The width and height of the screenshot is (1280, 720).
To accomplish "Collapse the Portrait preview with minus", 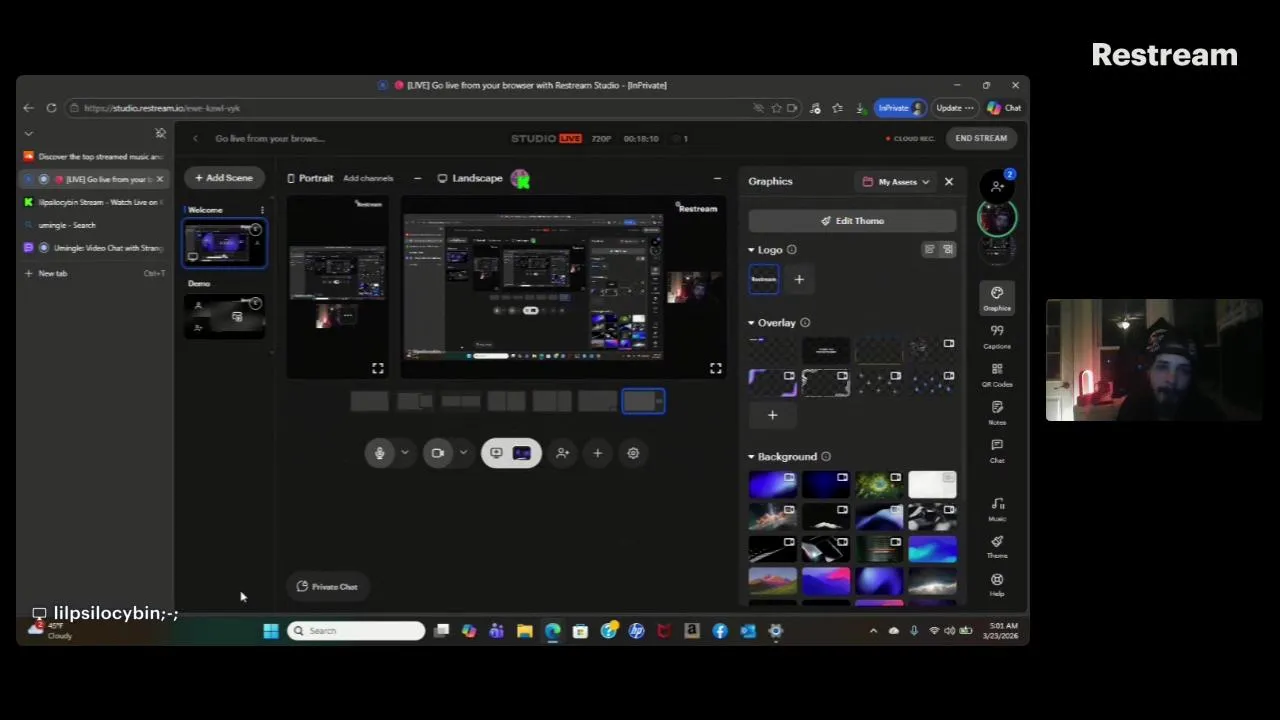I will tap(417, 178).
